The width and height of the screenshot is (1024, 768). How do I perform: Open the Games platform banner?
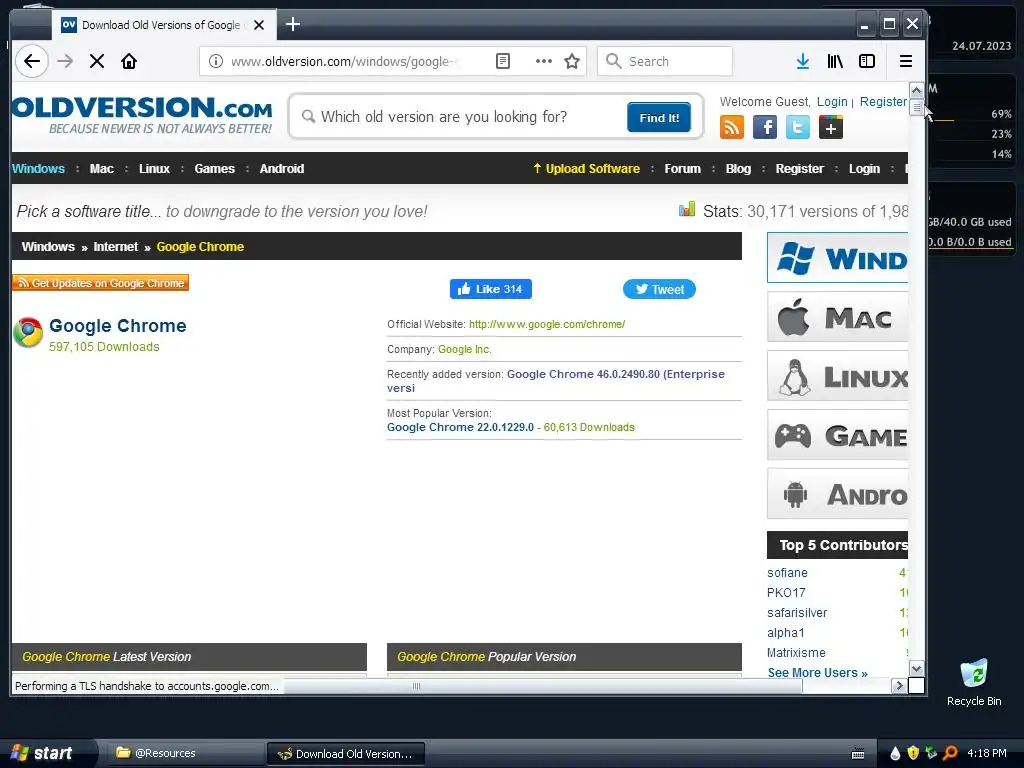point(838,434)
